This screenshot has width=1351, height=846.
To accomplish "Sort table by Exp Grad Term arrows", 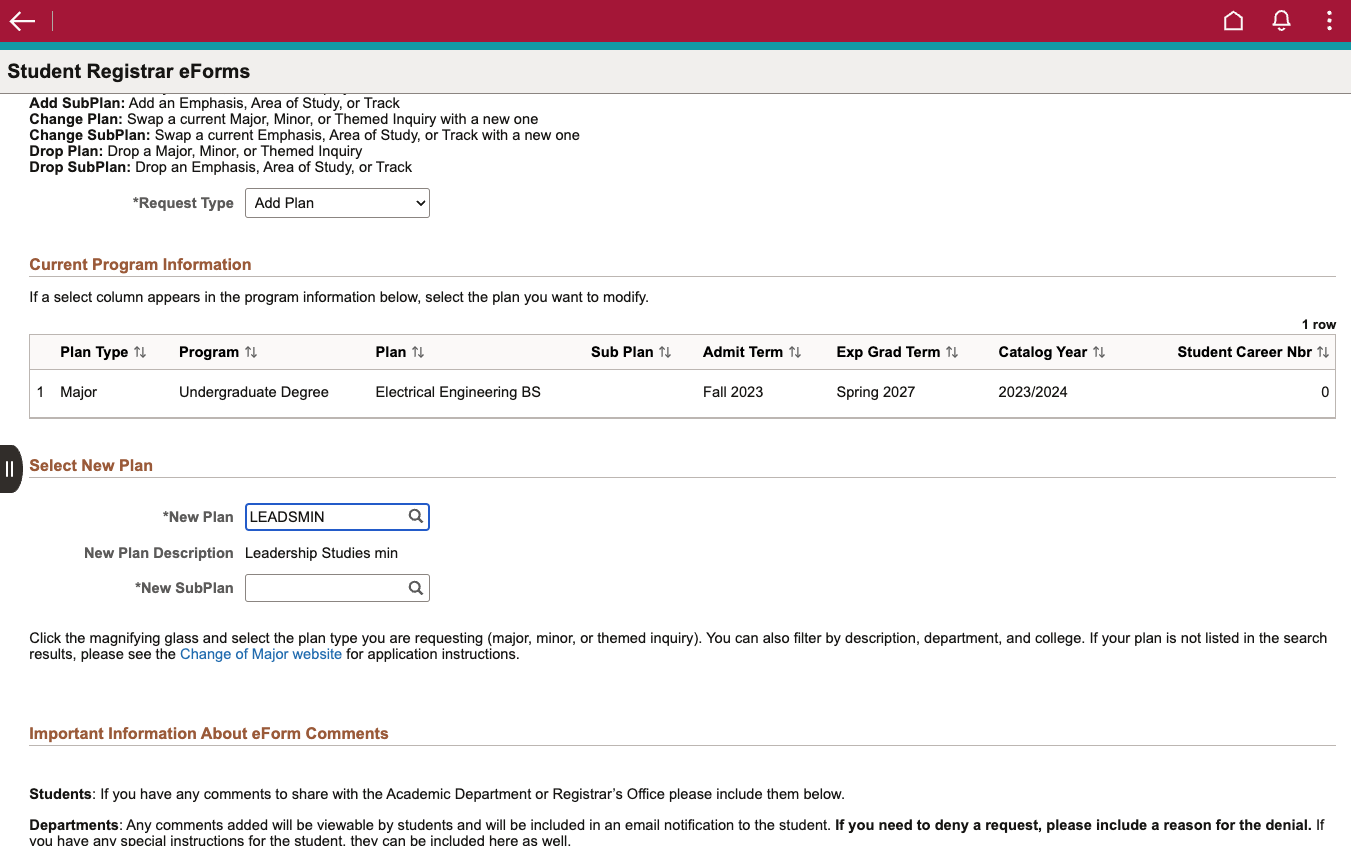I will 952,352.
